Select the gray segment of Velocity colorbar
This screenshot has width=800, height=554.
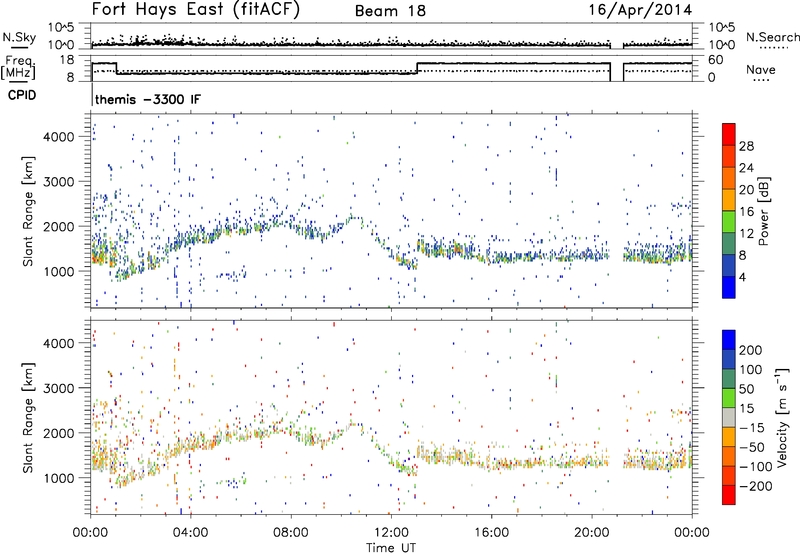(x=729, y=417)
